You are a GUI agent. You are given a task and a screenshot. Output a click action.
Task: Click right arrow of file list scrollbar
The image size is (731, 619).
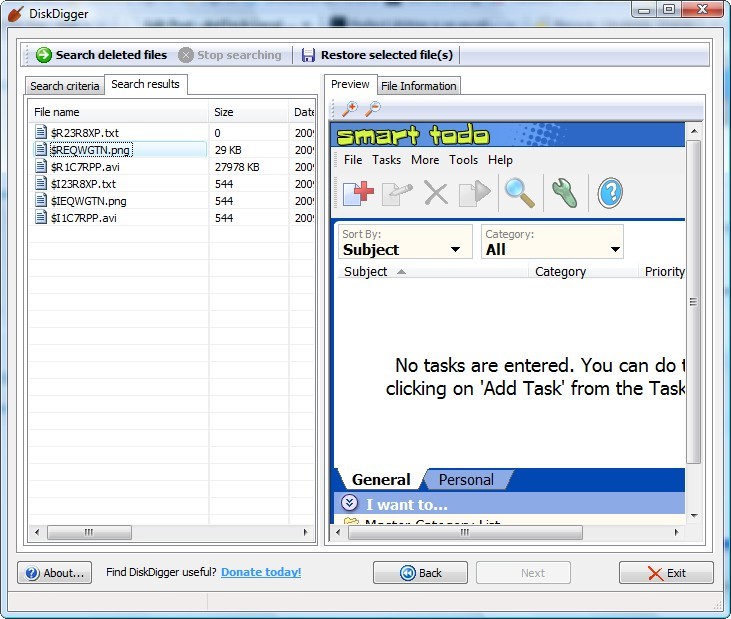[x=305, y=532]
